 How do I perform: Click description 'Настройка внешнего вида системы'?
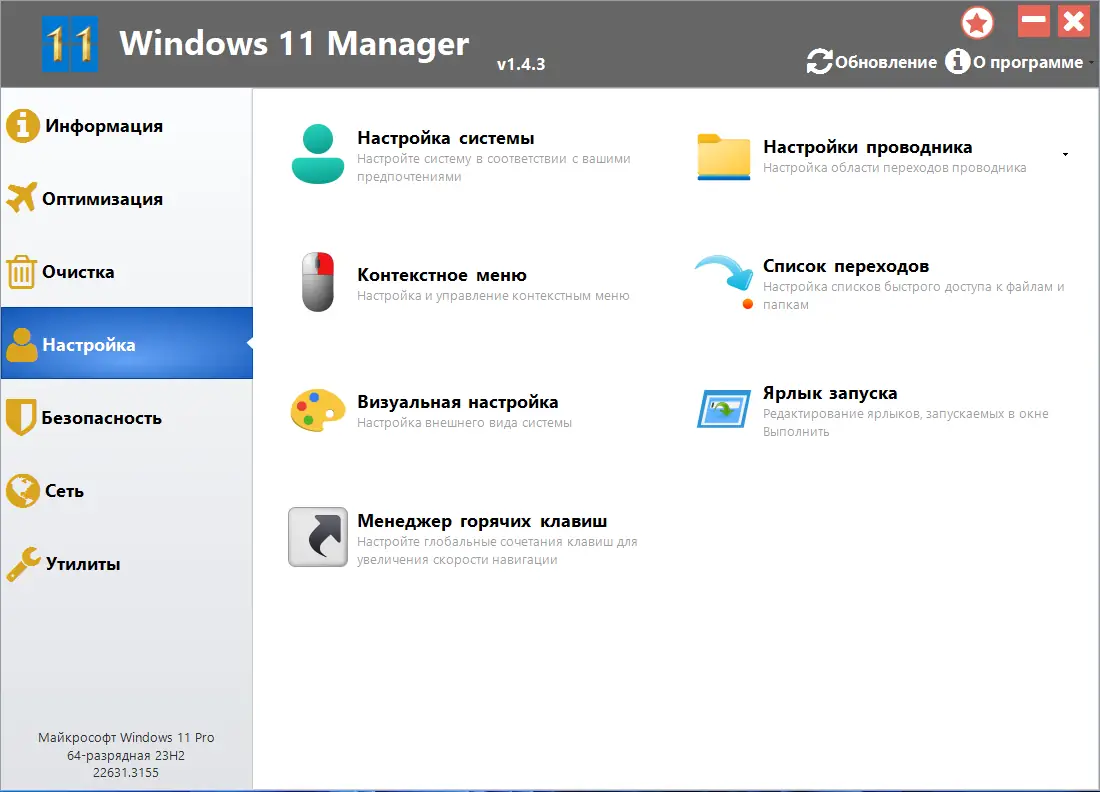[x=464, y=423]
